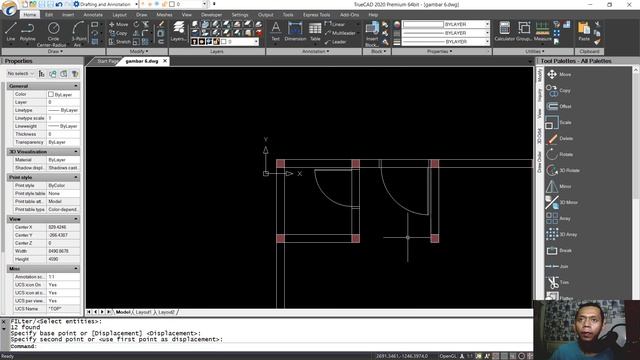
Task: Click the Copy tool in Modify ribbon panel
Action: pos(118,33)
